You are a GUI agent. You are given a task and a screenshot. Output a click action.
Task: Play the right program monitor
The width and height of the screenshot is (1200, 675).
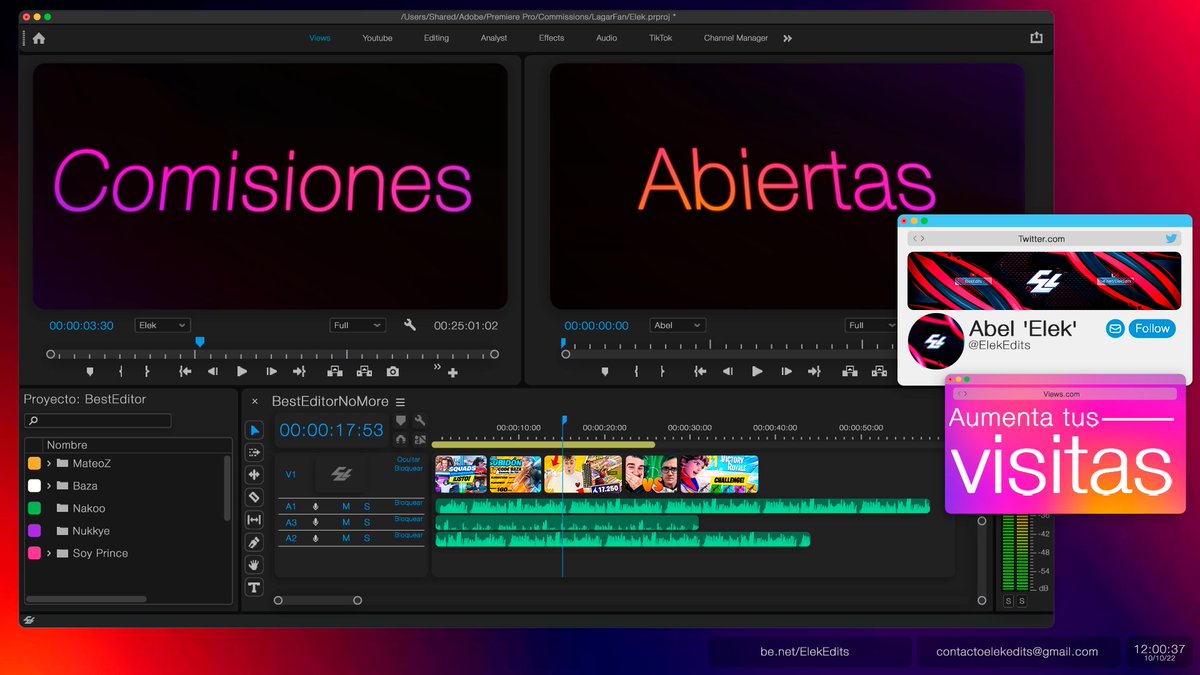tap(757, 371)
